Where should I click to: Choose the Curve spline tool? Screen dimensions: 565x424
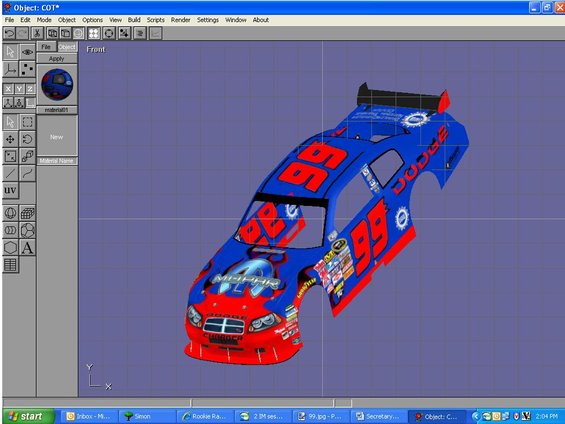[x=27, y=173]
